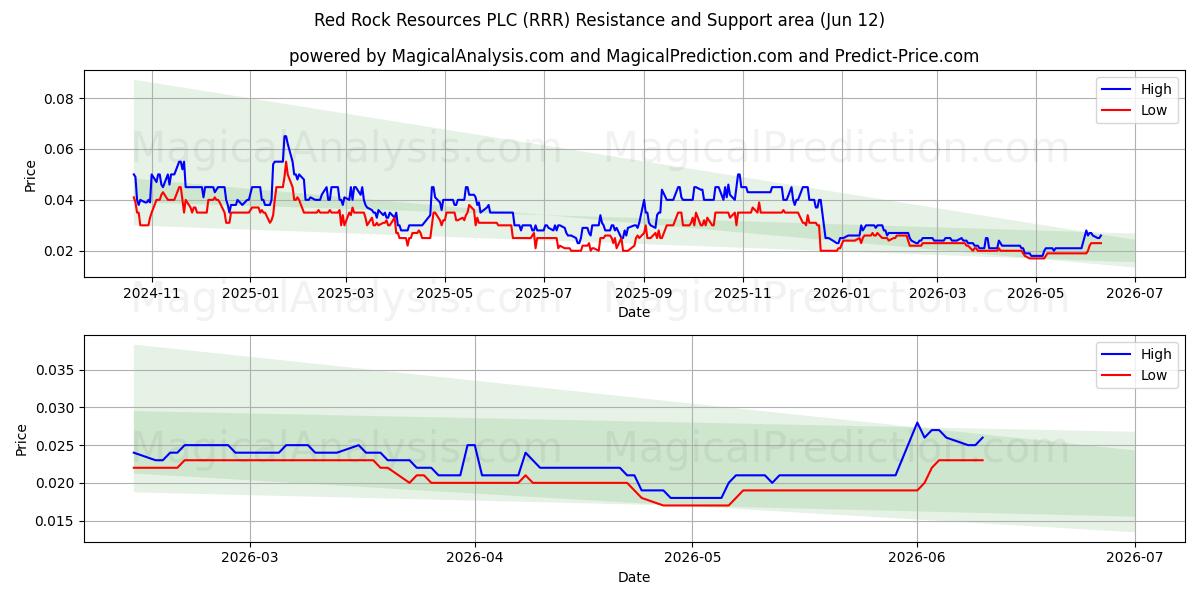Click the '0.025' y-axis tick label
Screen dimensions: 1200x600
click(x=57, y=446)
